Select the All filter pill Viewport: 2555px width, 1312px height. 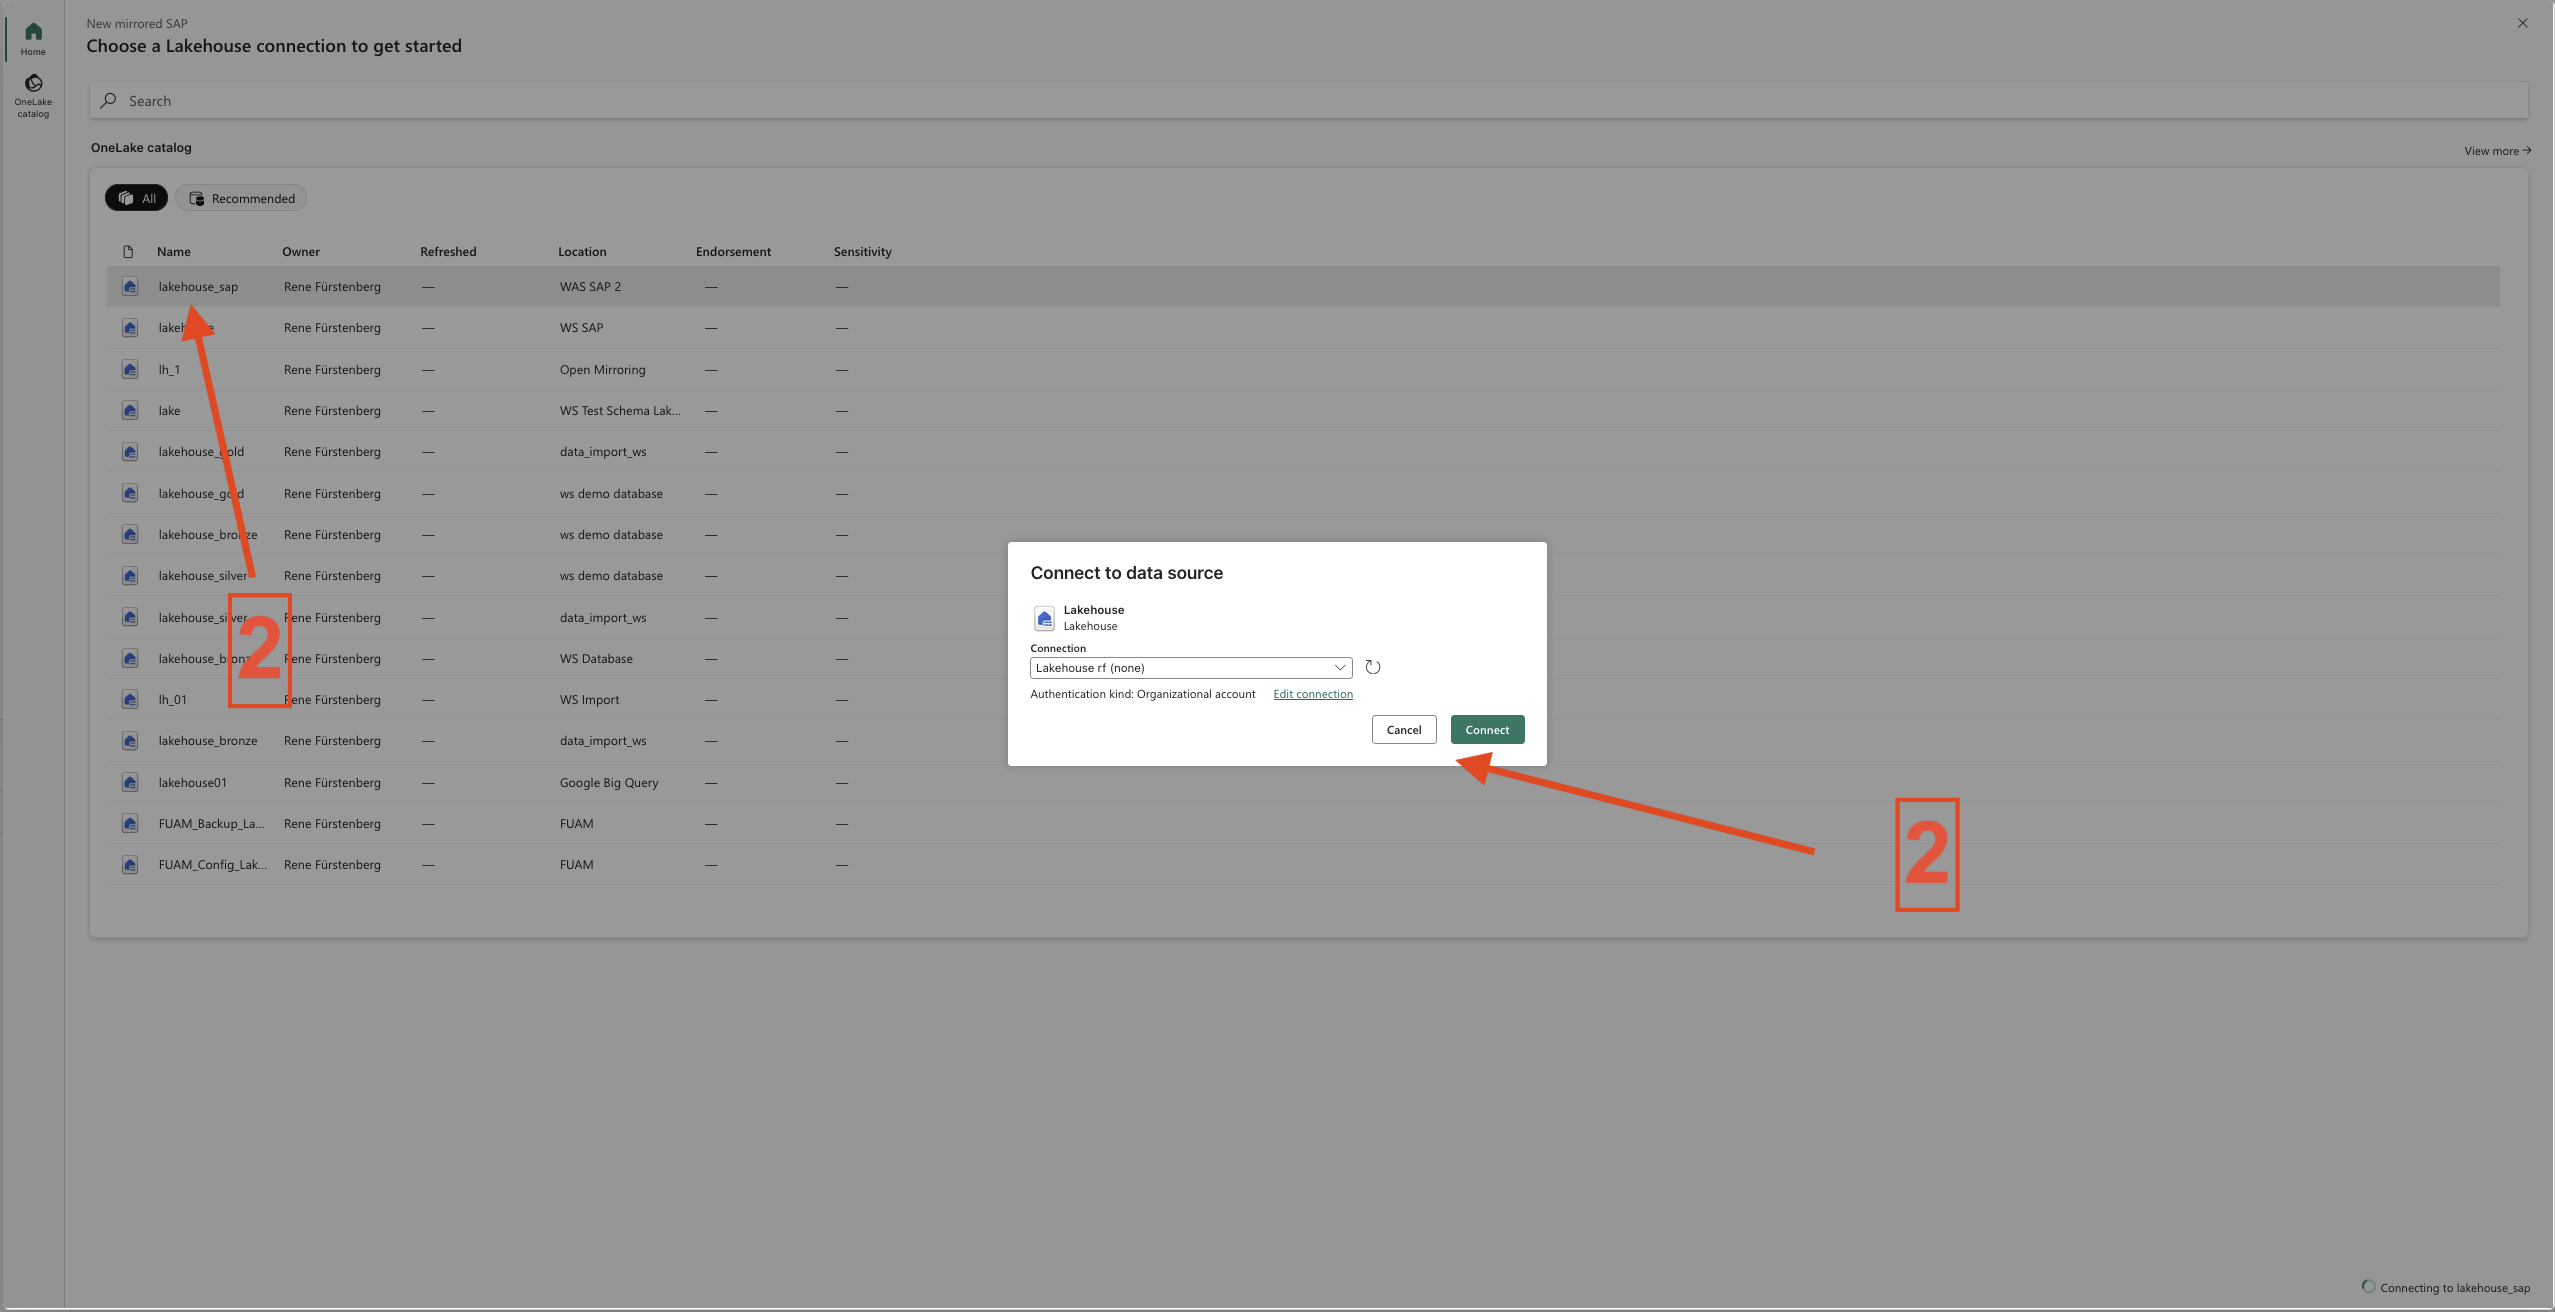click(137, 198)
